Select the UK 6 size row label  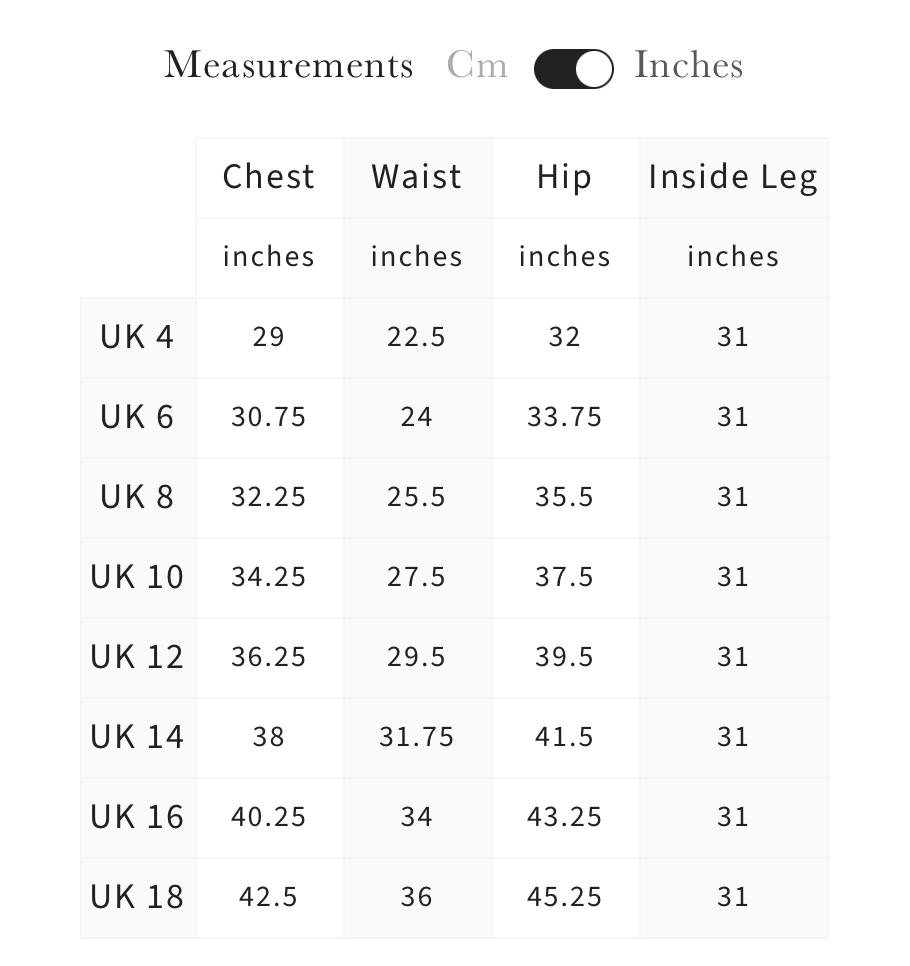coord(137,417)
